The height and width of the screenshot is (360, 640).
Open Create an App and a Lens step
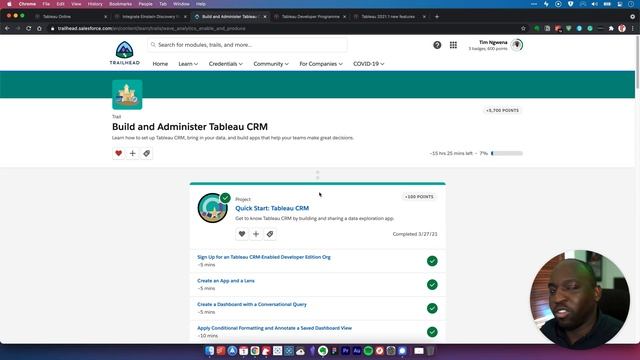tap(226, 281)
